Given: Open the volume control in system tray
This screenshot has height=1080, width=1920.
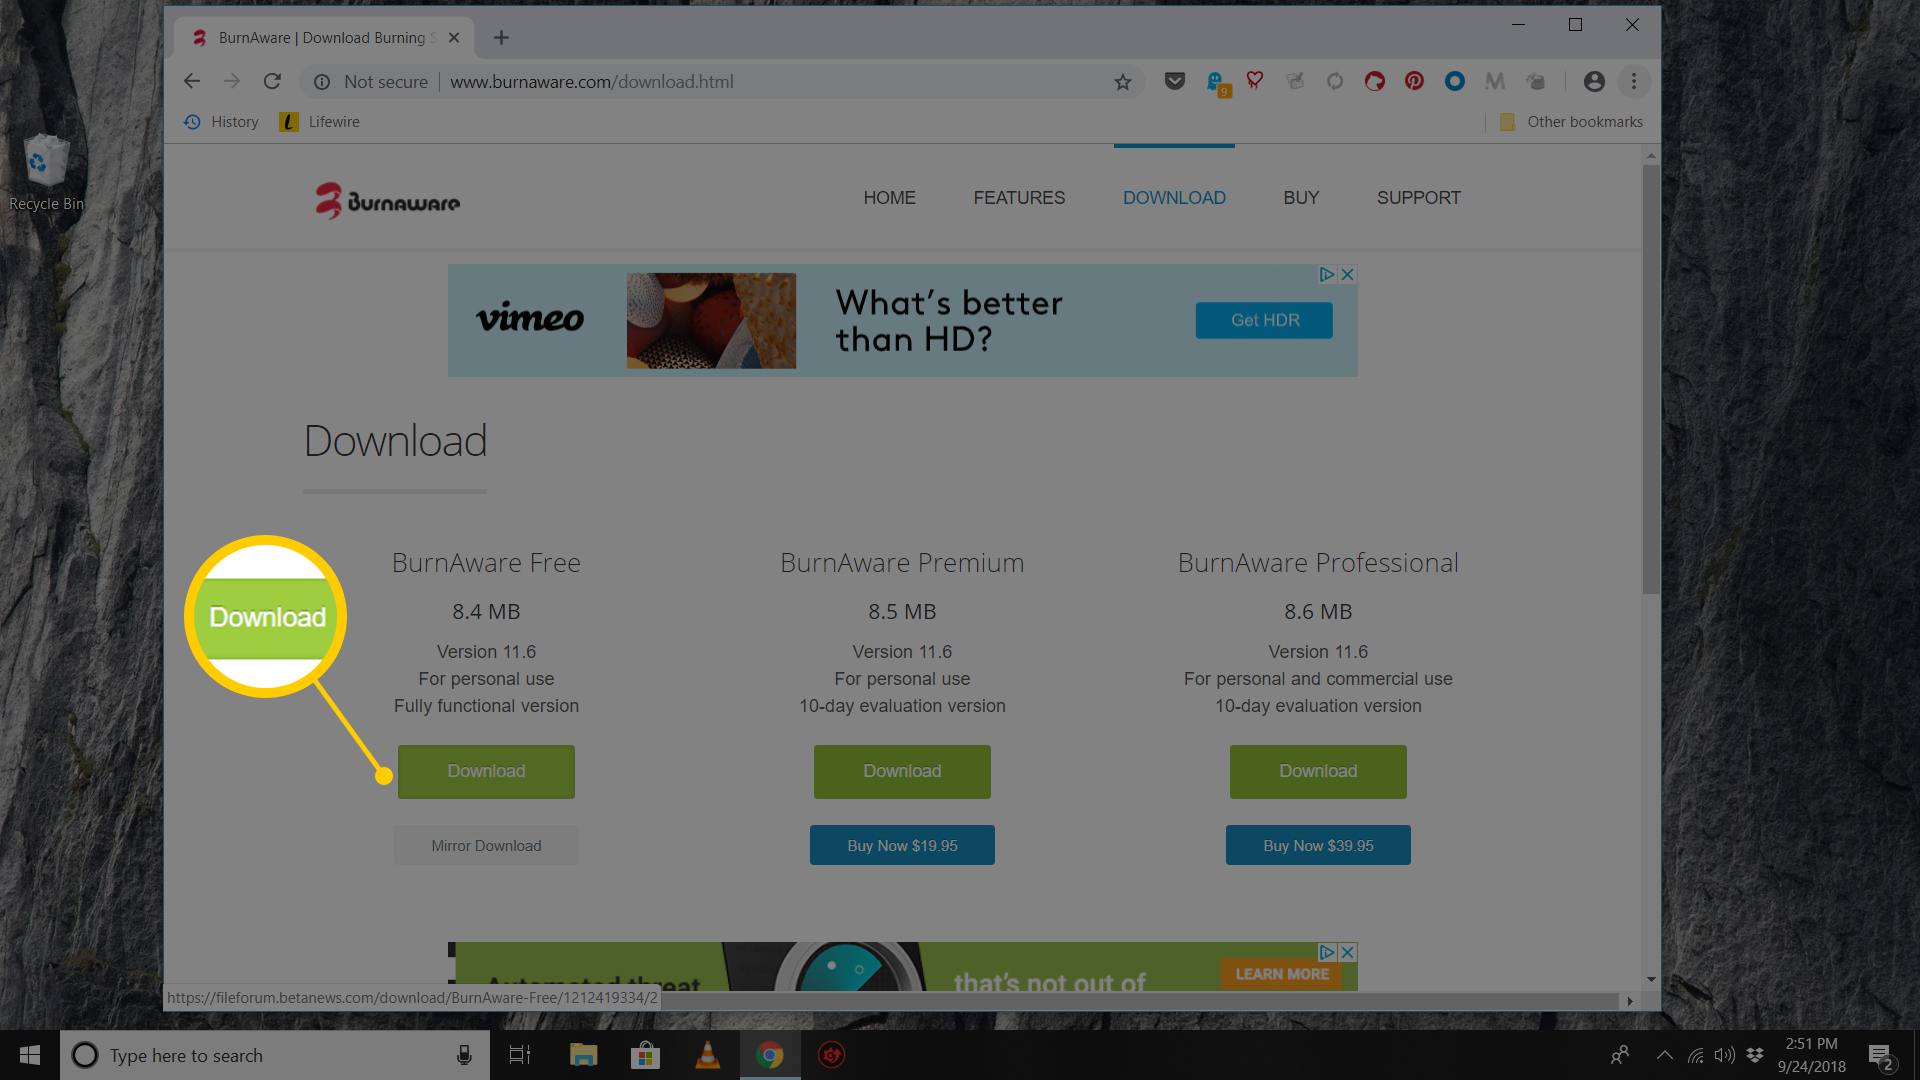Looking at the screenshot, I should click(x=1725, y=1055).
